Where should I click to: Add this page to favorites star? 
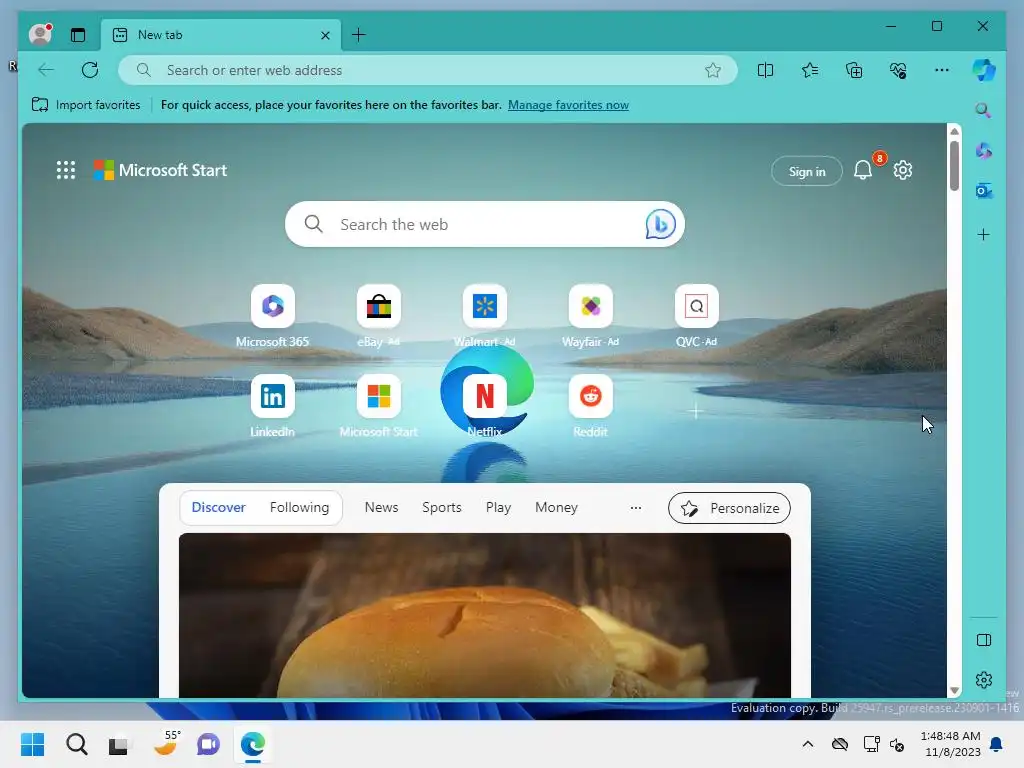coord(712,70)
